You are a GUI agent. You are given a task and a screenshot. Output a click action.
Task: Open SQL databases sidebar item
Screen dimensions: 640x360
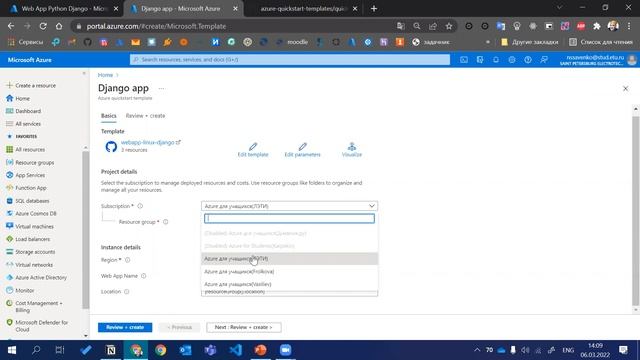(28, 201)
